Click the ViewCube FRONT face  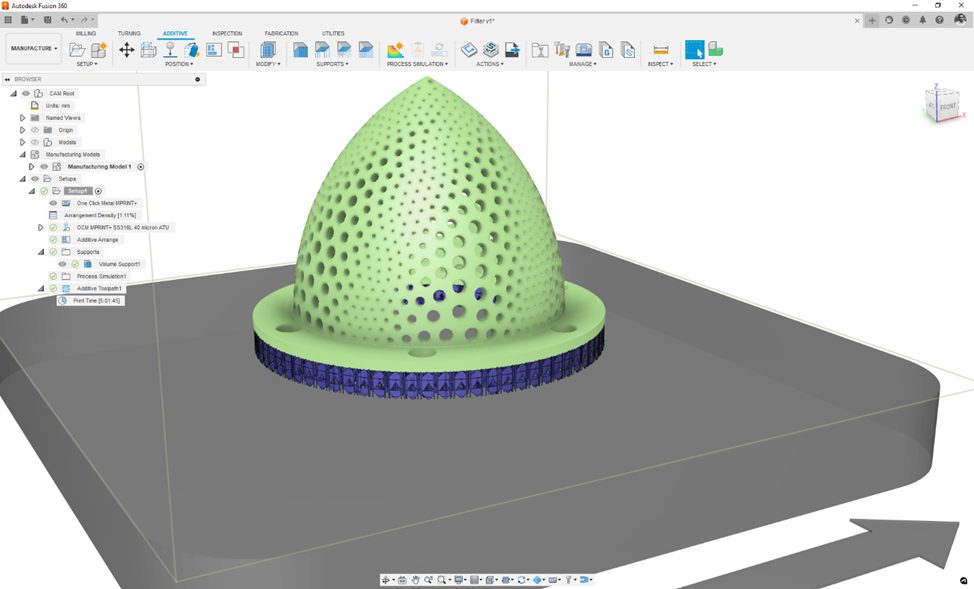tap(946, 106)
